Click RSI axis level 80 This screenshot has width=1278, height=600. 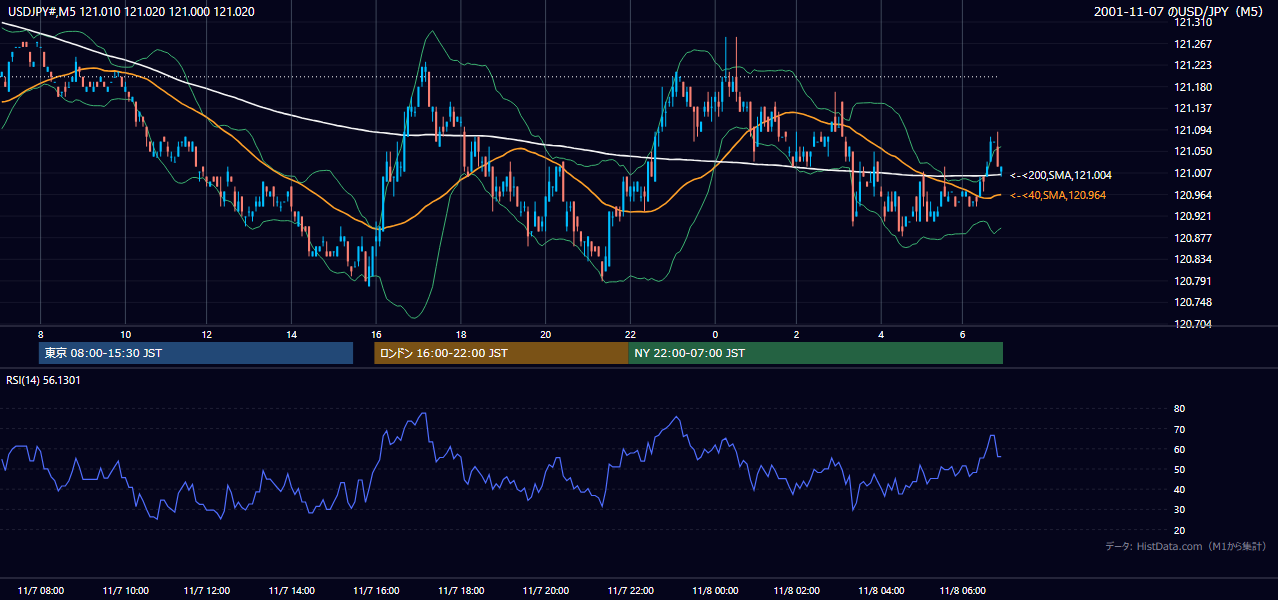[x=1180, y=409]
